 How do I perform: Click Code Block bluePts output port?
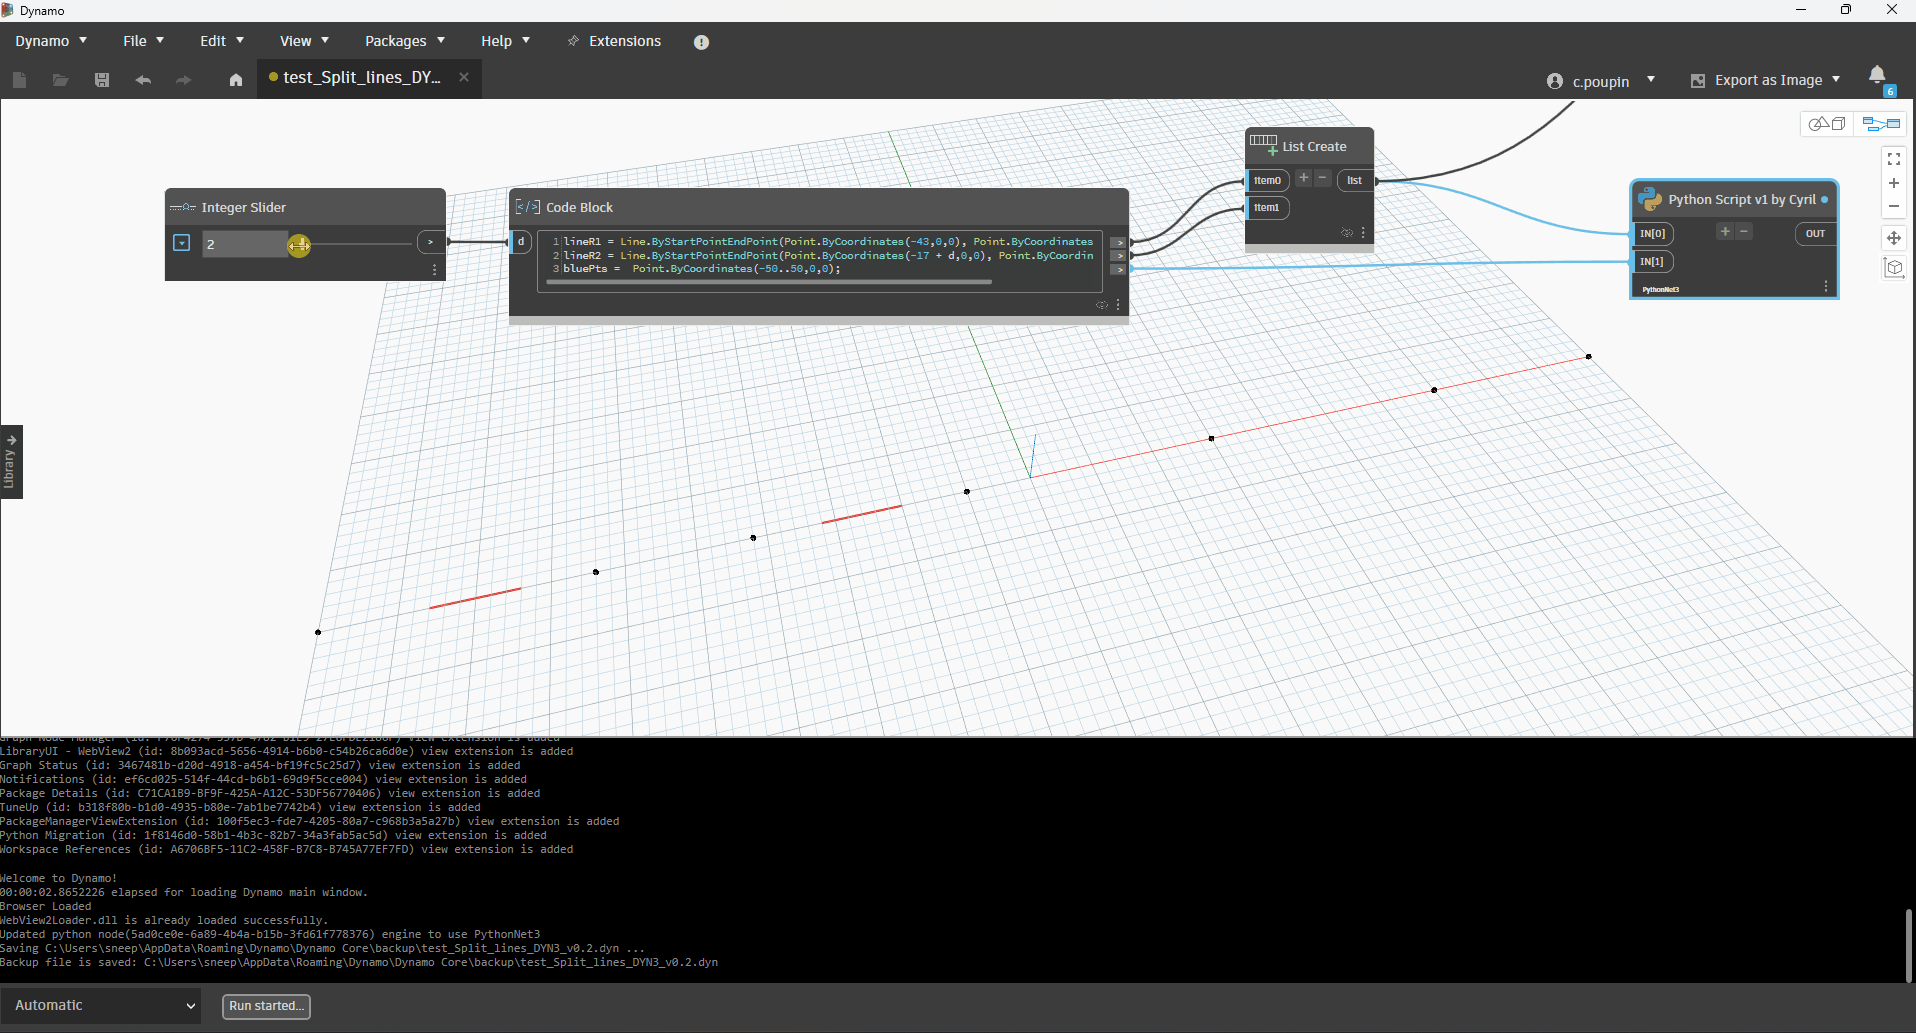(1119, 269)
